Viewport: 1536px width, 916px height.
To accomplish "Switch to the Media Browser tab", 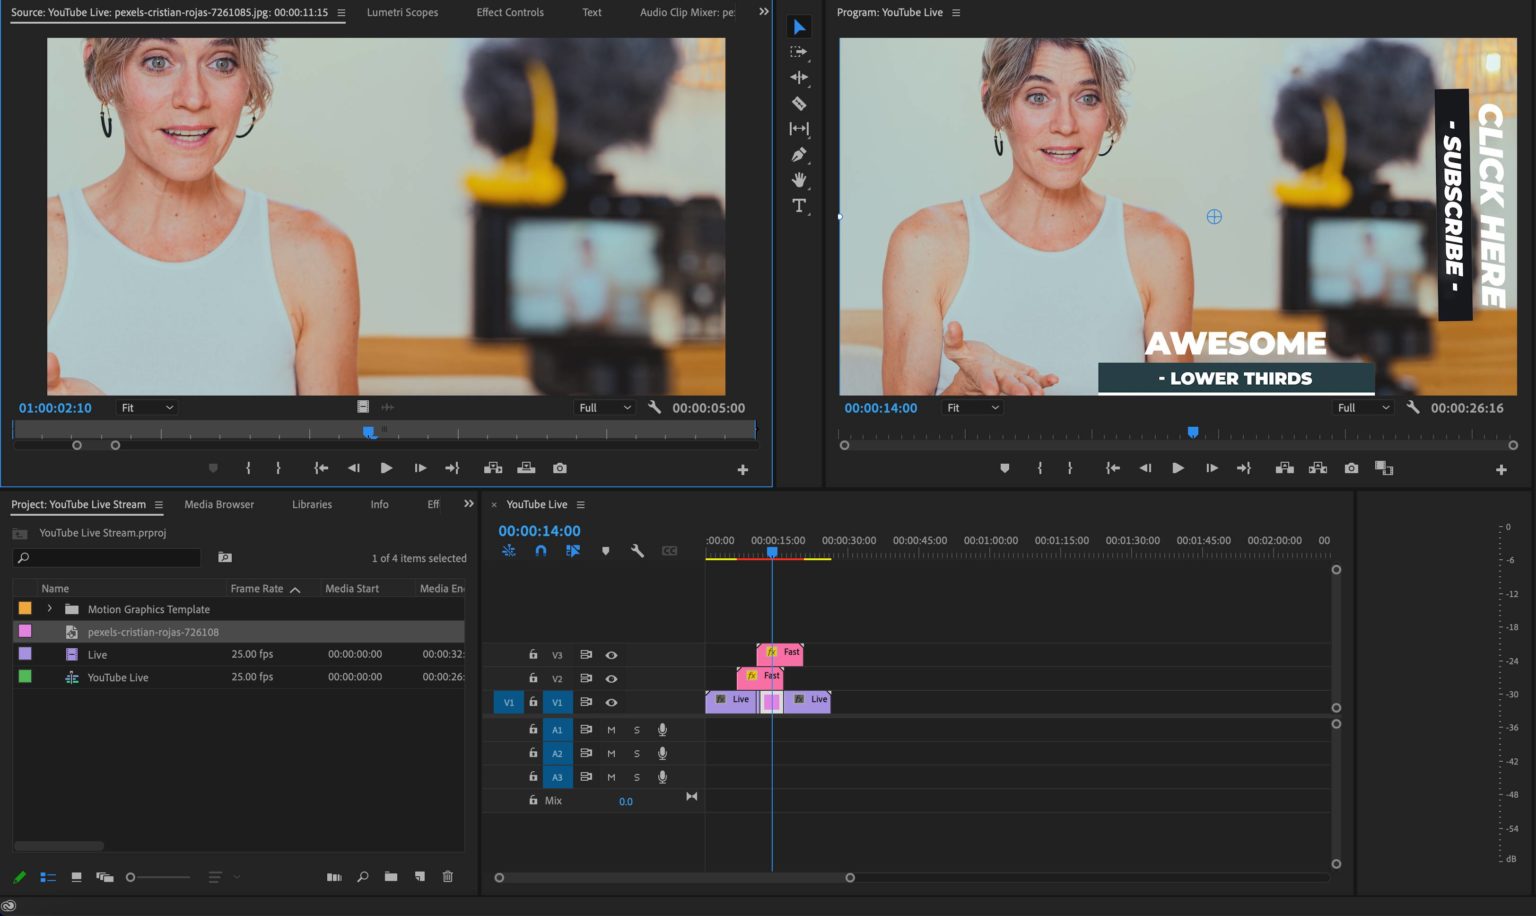I will point(218,504).
